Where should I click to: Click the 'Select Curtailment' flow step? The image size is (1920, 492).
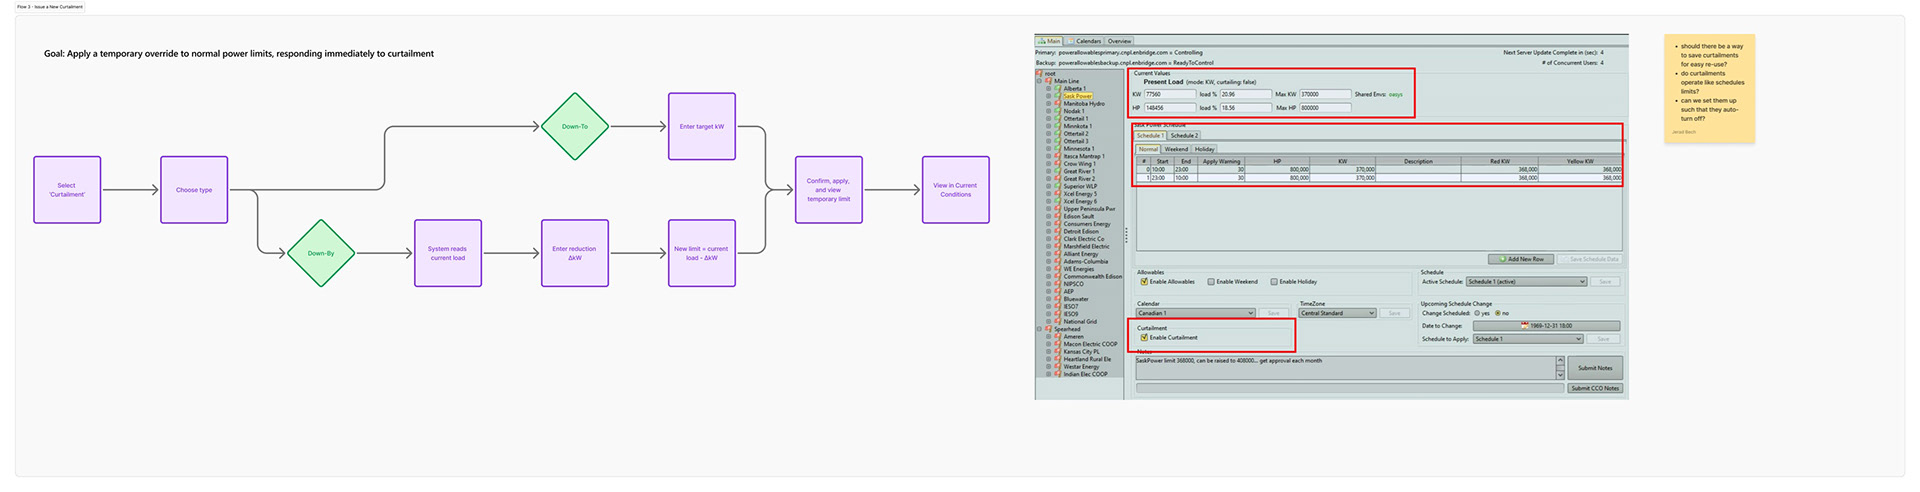[67, 190]
